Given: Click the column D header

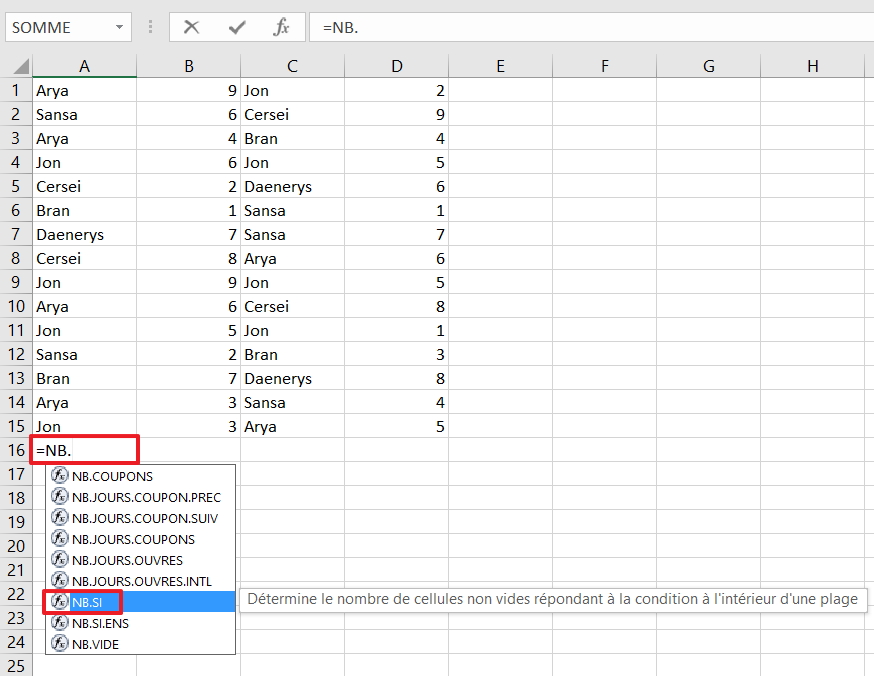Looking at the screenshot, I should click(397, 66).
